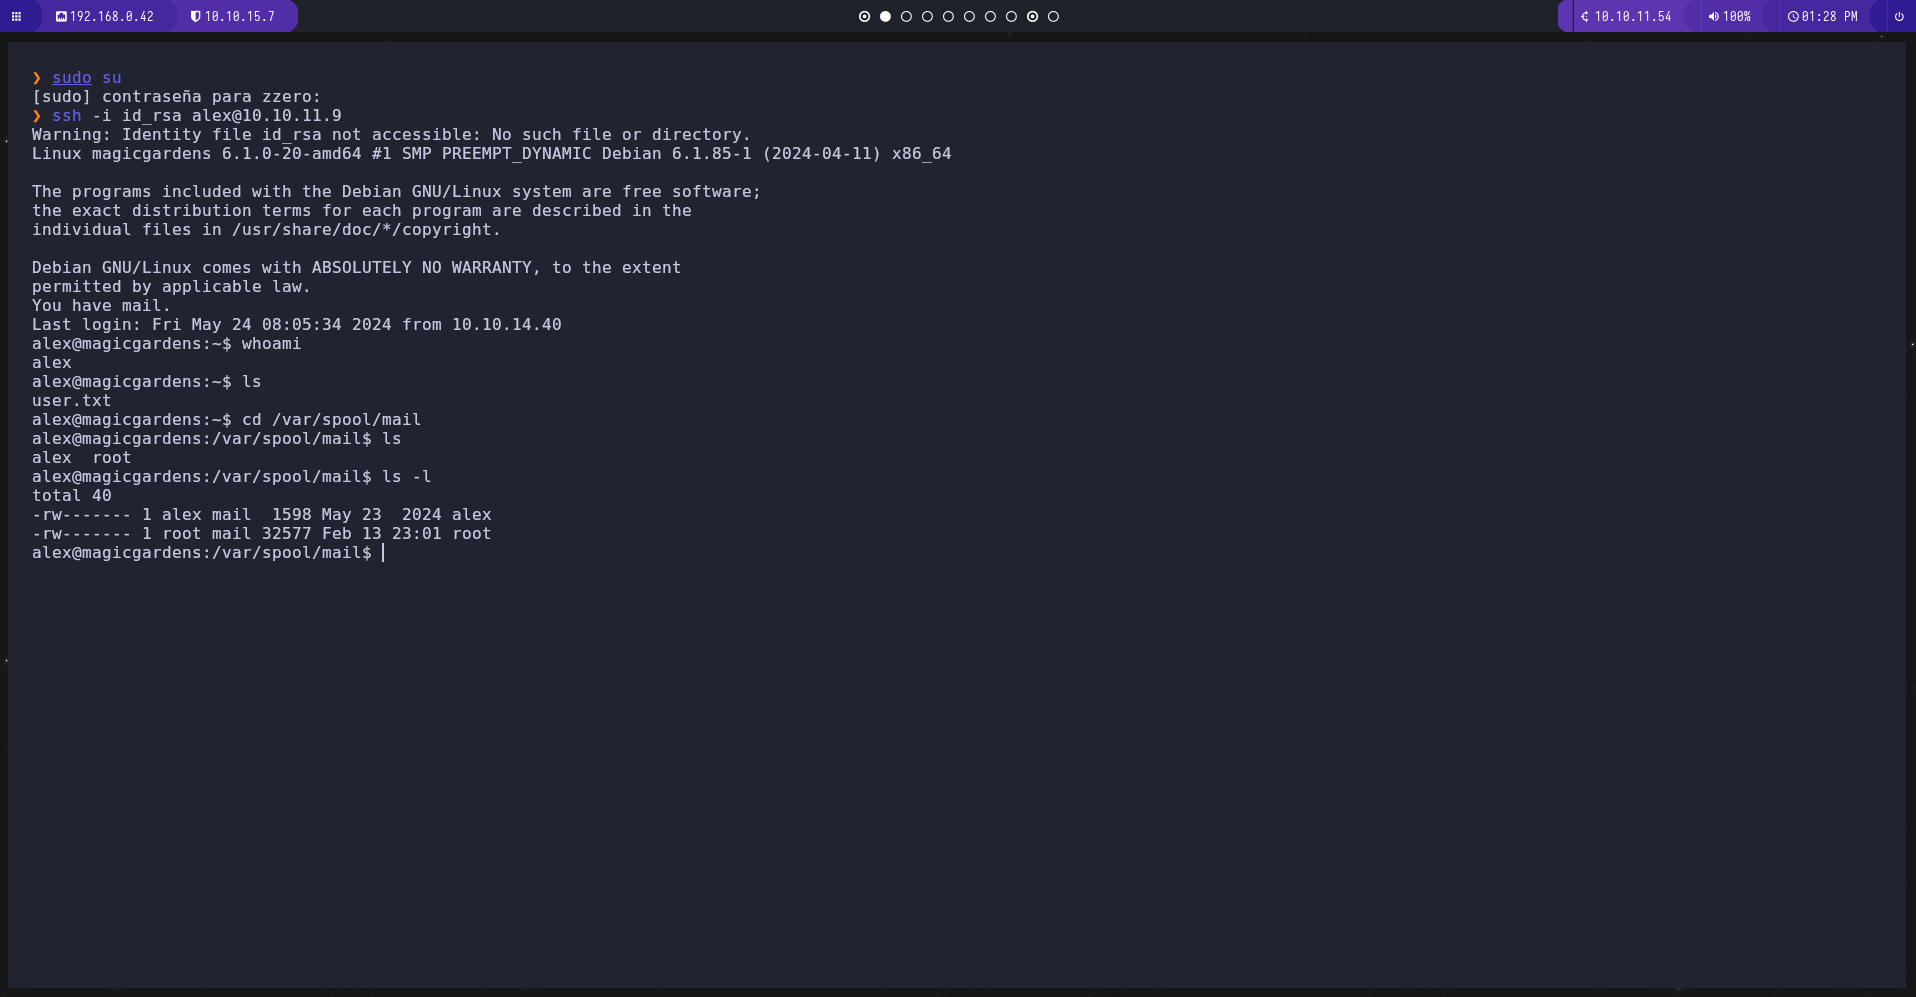The image size is (1916, 997).
Task: Click the clock showing 01:28 PM
Action: pos(1822,17)
